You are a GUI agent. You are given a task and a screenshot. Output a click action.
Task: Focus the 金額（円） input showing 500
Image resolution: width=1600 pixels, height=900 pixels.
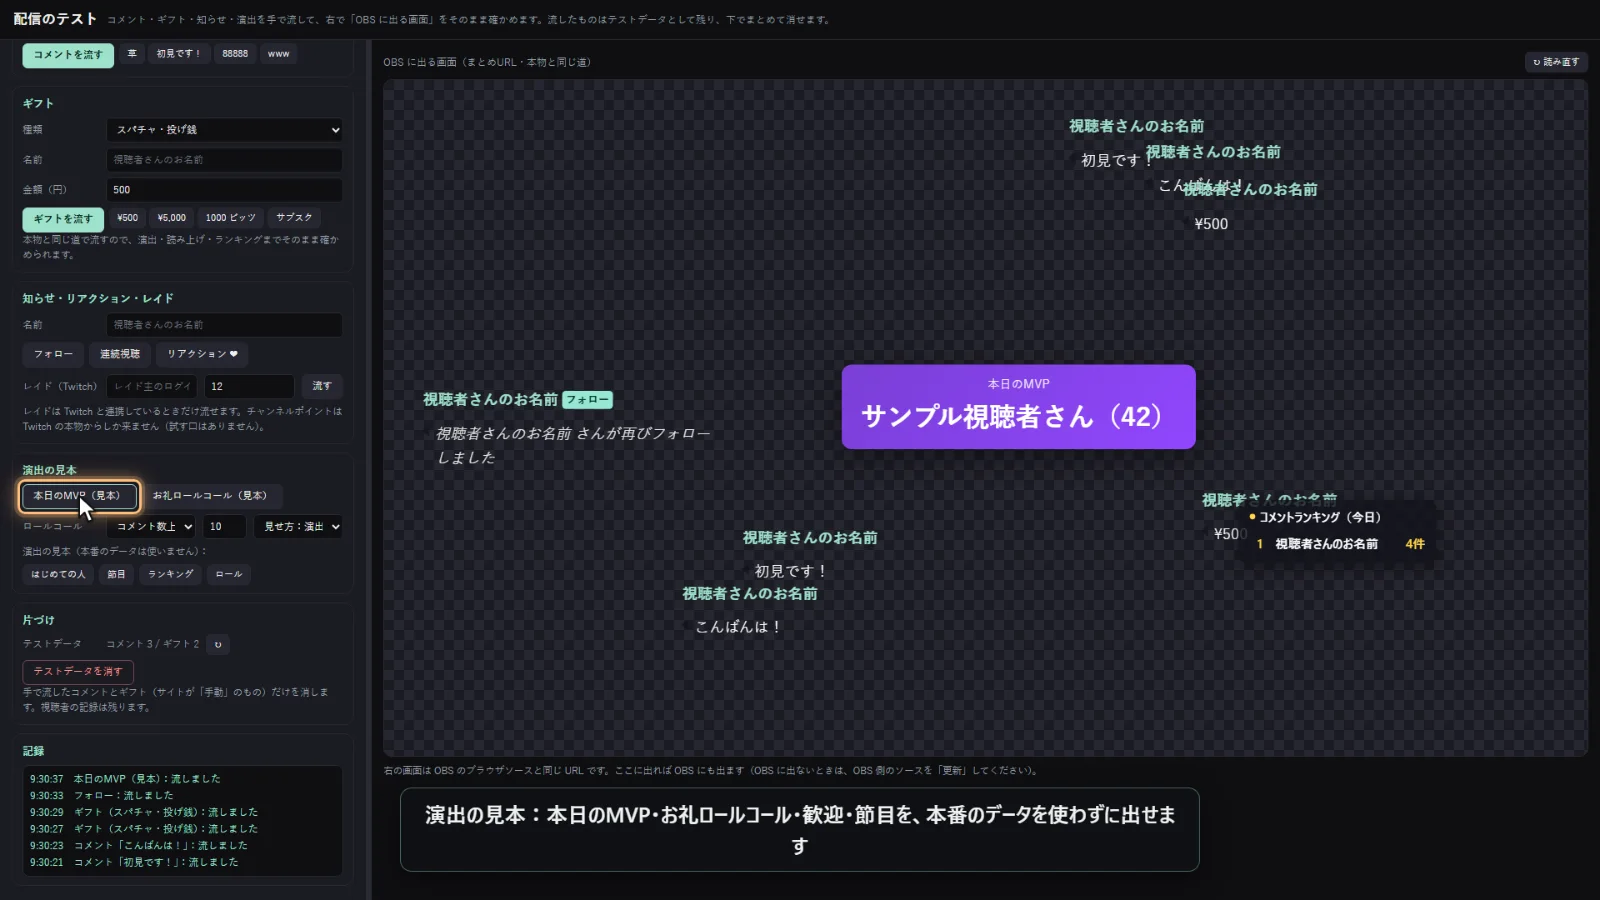(x=224, y=190)
